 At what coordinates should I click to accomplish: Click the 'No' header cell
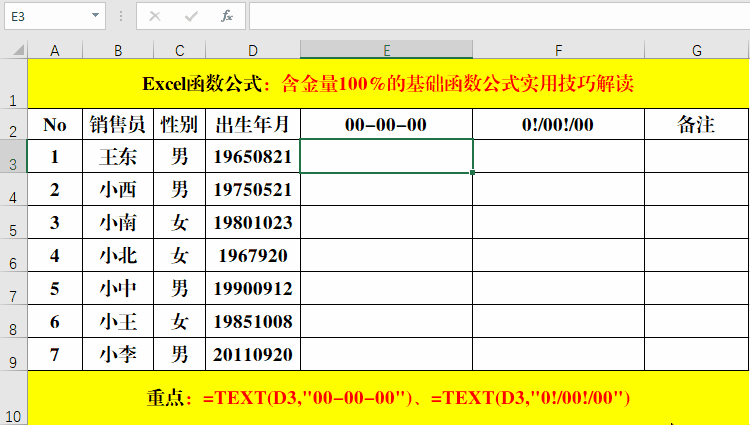pyautogui.click(x=55, y=124)
